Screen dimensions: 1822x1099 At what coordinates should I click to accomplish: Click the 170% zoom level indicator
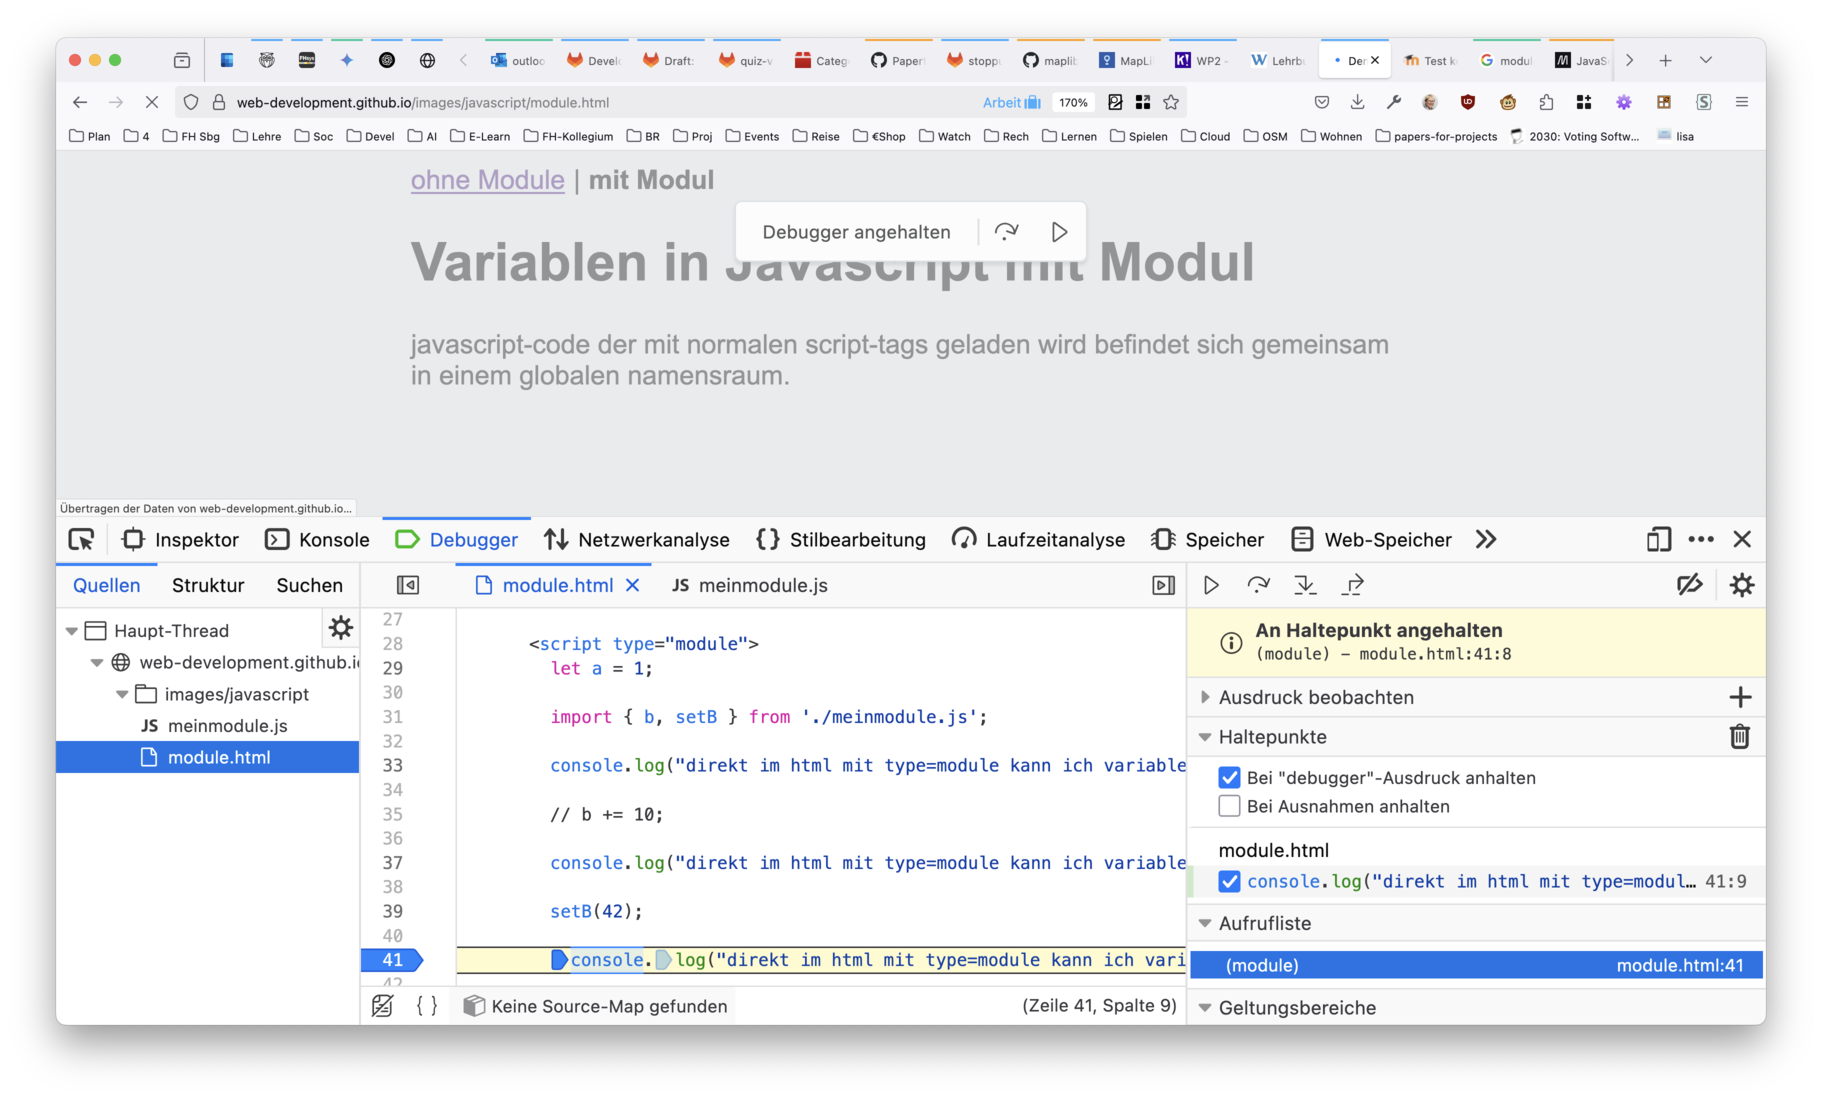[x=1073, y=102]
